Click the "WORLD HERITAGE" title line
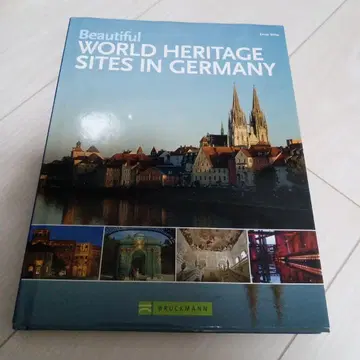Screen dimensions: 360x360 (172, 50)
